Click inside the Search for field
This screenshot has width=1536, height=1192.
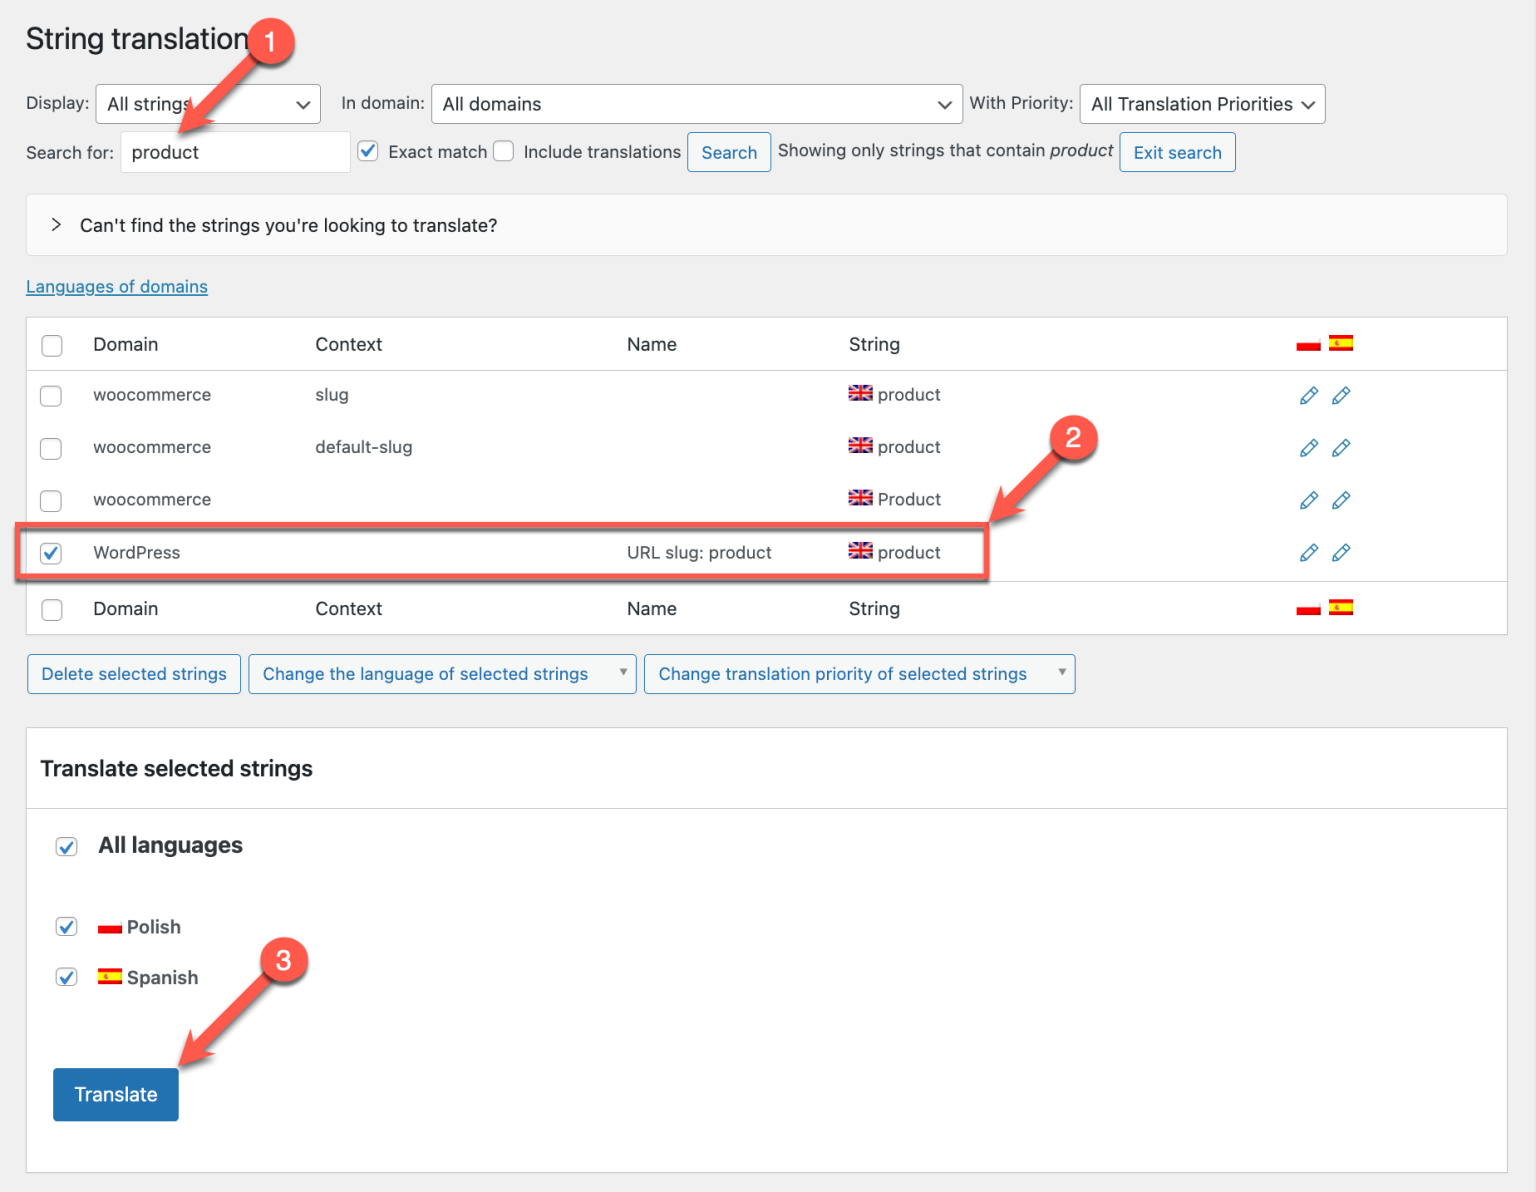coord(234,151)
